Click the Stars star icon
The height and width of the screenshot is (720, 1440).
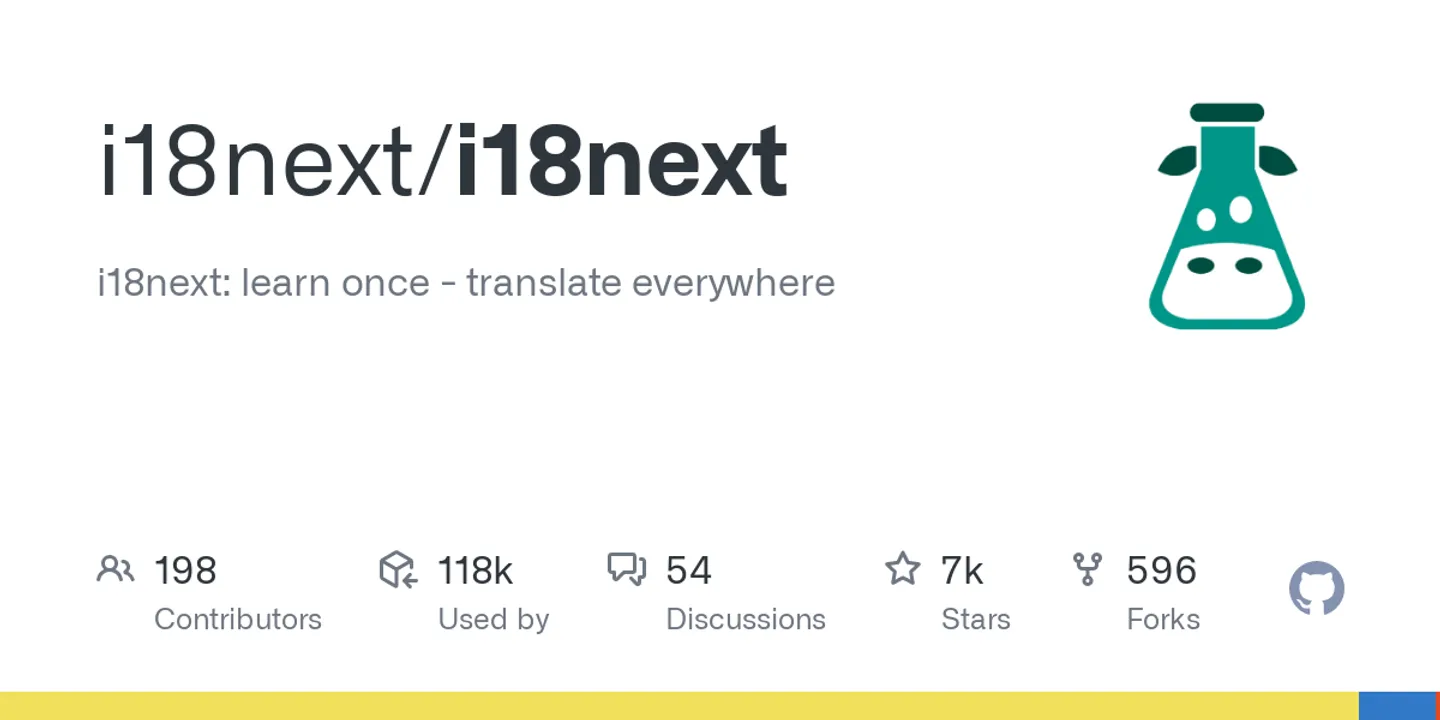(902, 570)
